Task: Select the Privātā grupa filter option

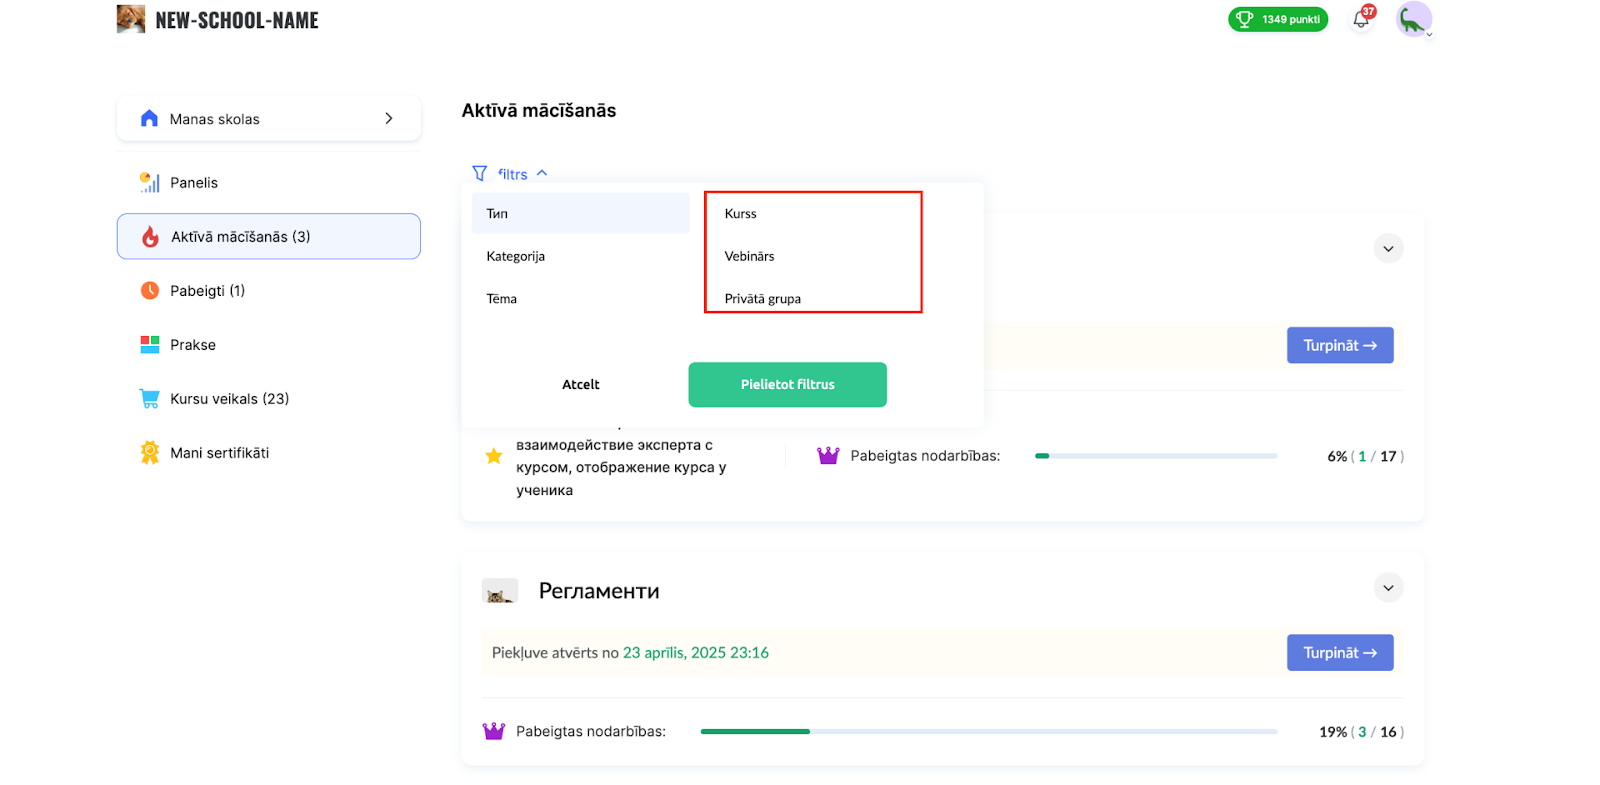Action: click(763, 298)
